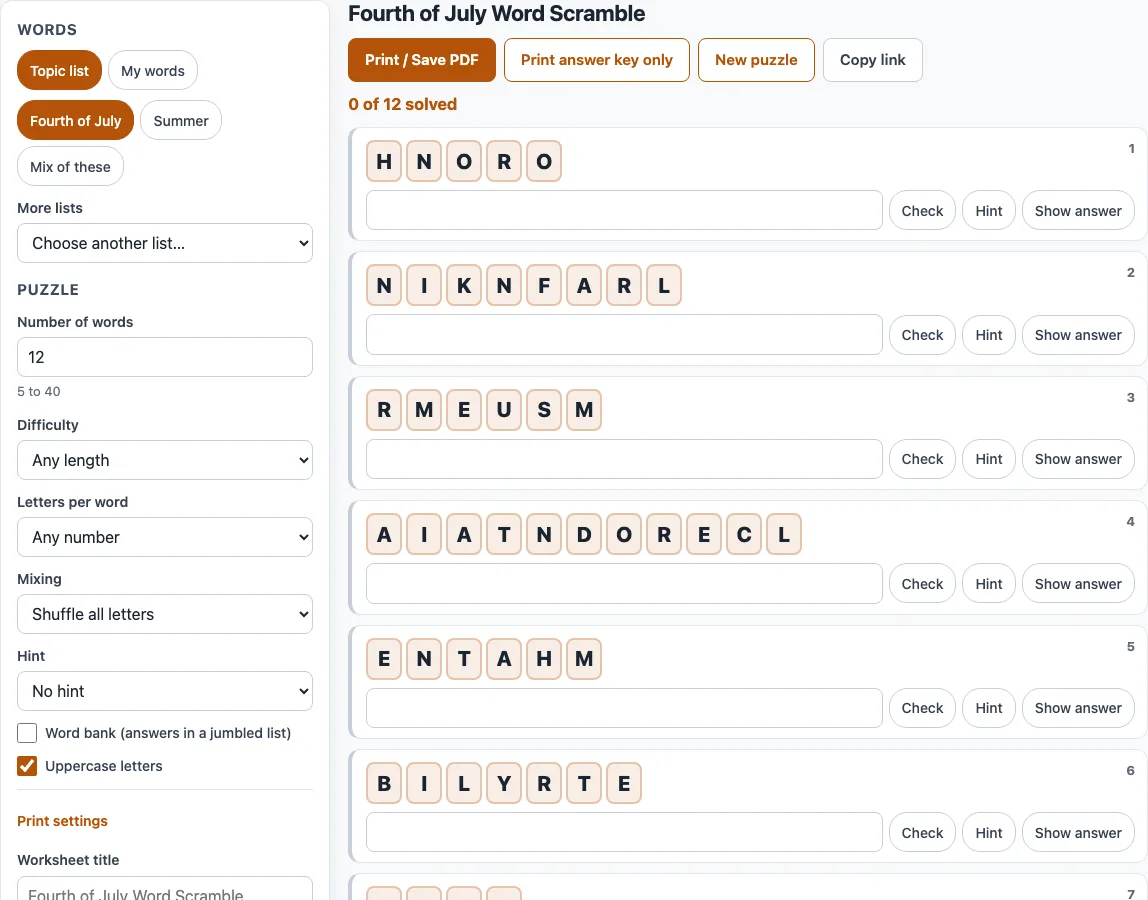Get a hint for NIKNFARL

[988, 335]
